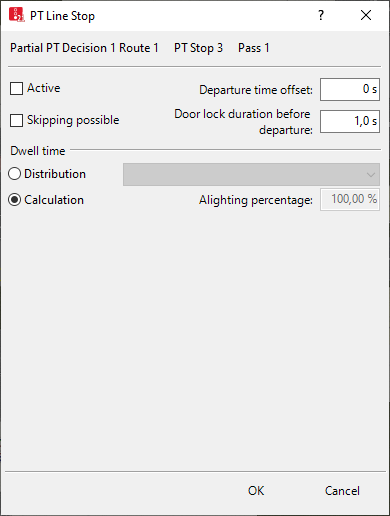This screenshot has width=390, height=516.
Task: Expand the chevron arrow of the distribution dropdown
Action: tap(371, 175)
